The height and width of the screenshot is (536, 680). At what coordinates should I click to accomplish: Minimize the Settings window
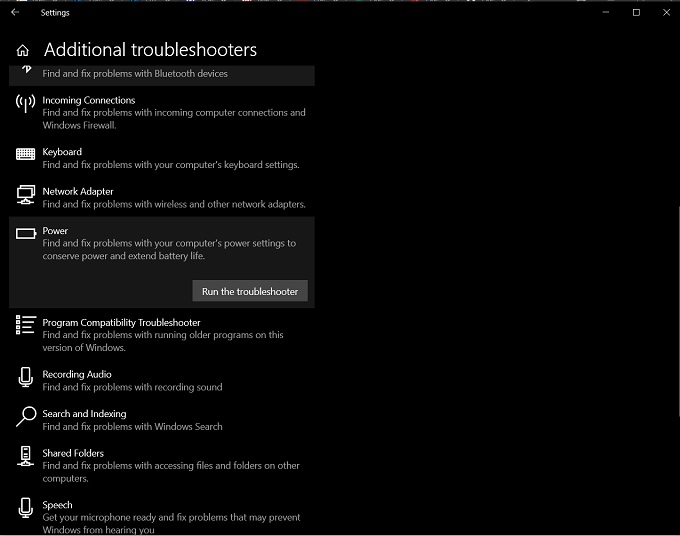pyautogui.click(x=606, y=13)
